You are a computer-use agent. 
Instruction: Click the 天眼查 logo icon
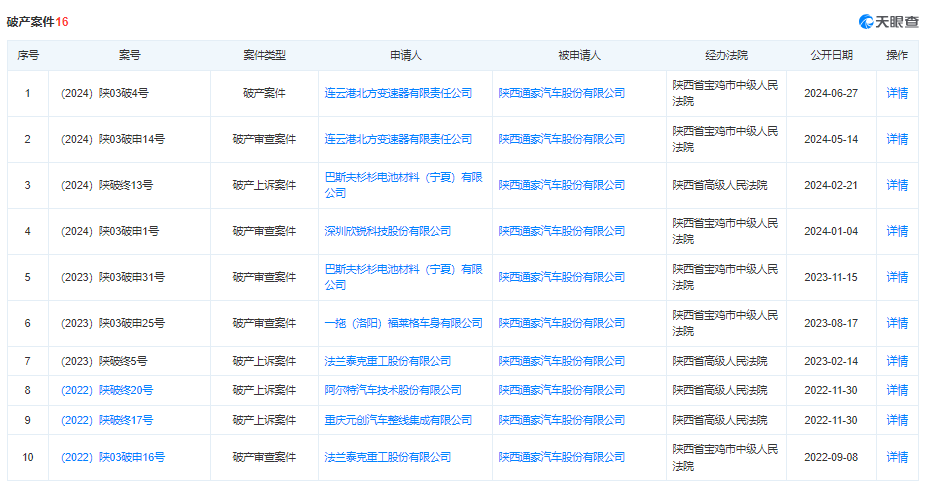point(866,22)
